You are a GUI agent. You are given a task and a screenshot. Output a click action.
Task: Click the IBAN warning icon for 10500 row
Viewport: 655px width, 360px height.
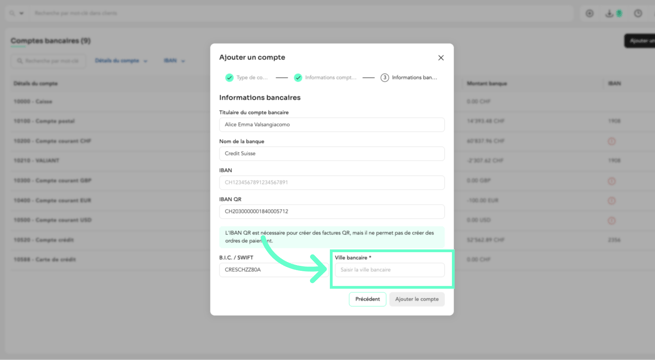(x=612, y=220)
